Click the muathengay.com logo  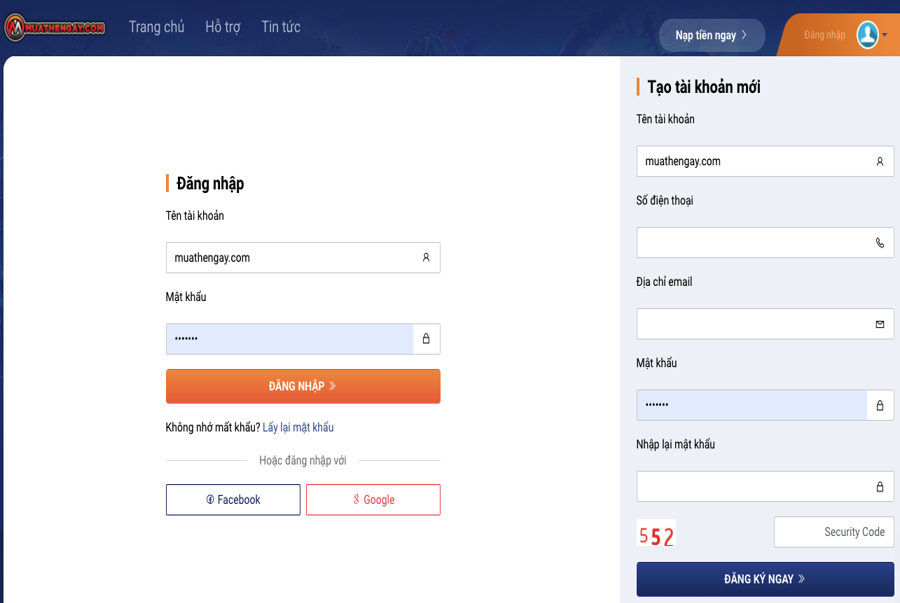tap(55, 27)
